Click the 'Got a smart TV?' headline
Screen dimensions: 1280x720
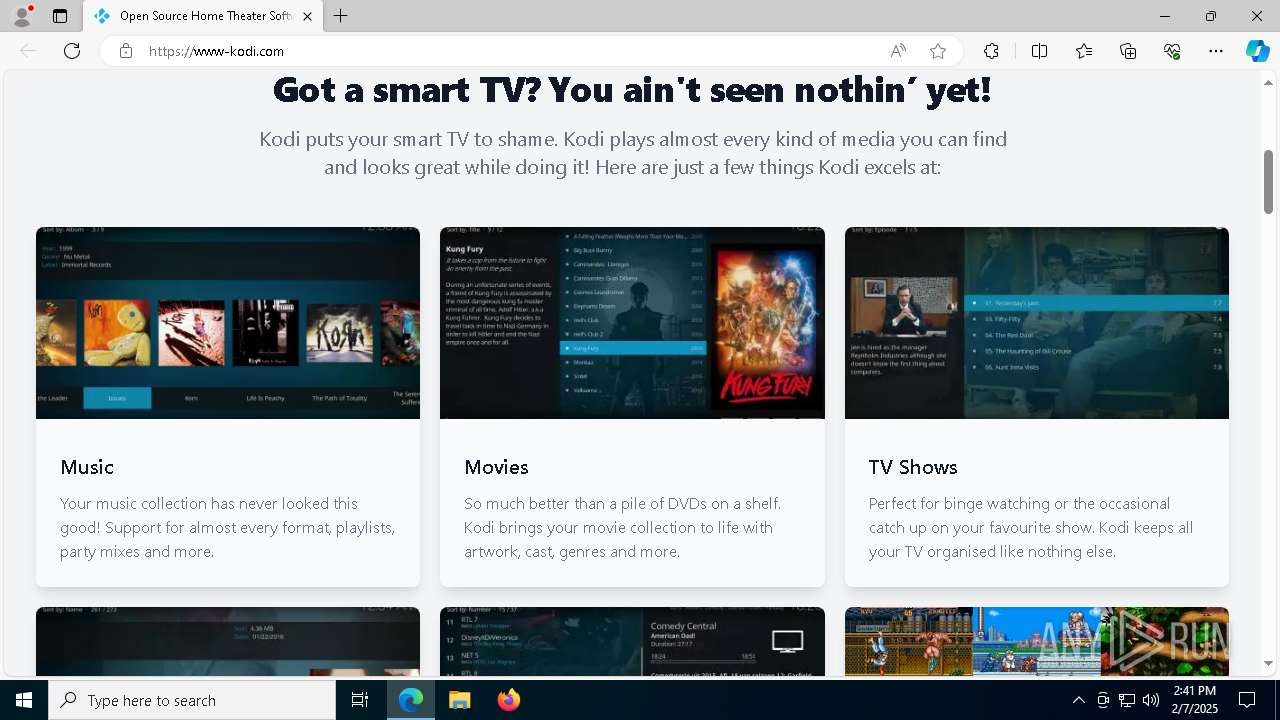pos(632,90)
